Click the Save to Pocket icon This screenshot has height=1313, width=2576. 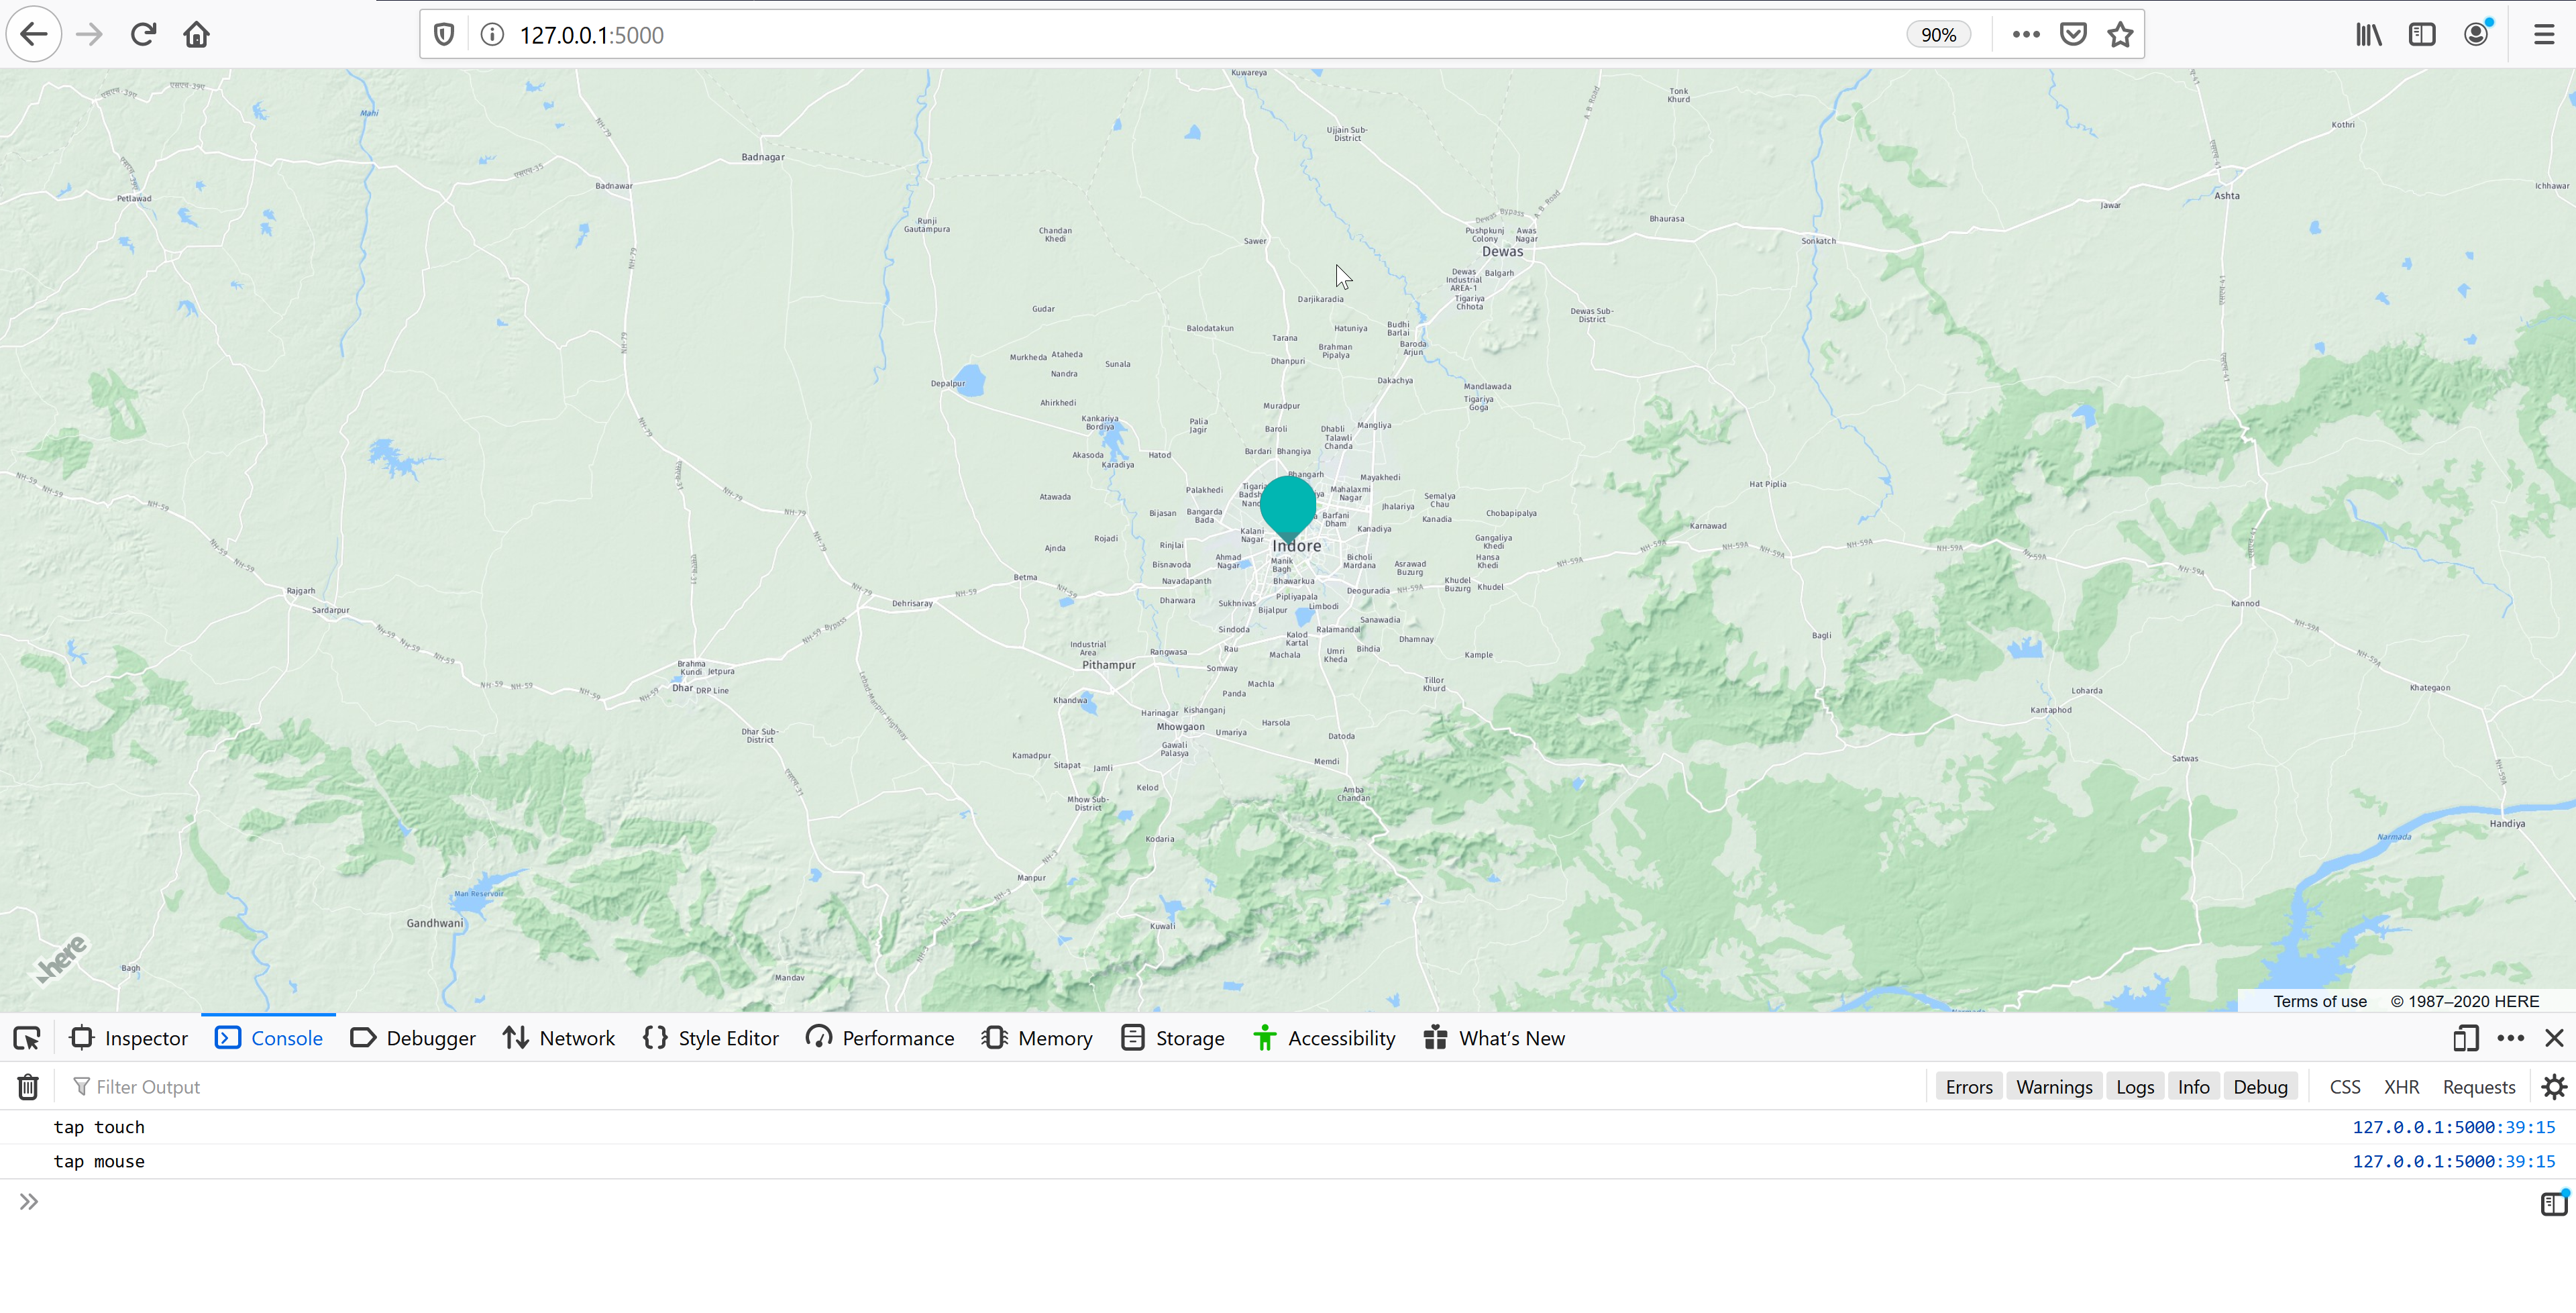tap(2073, 35)
